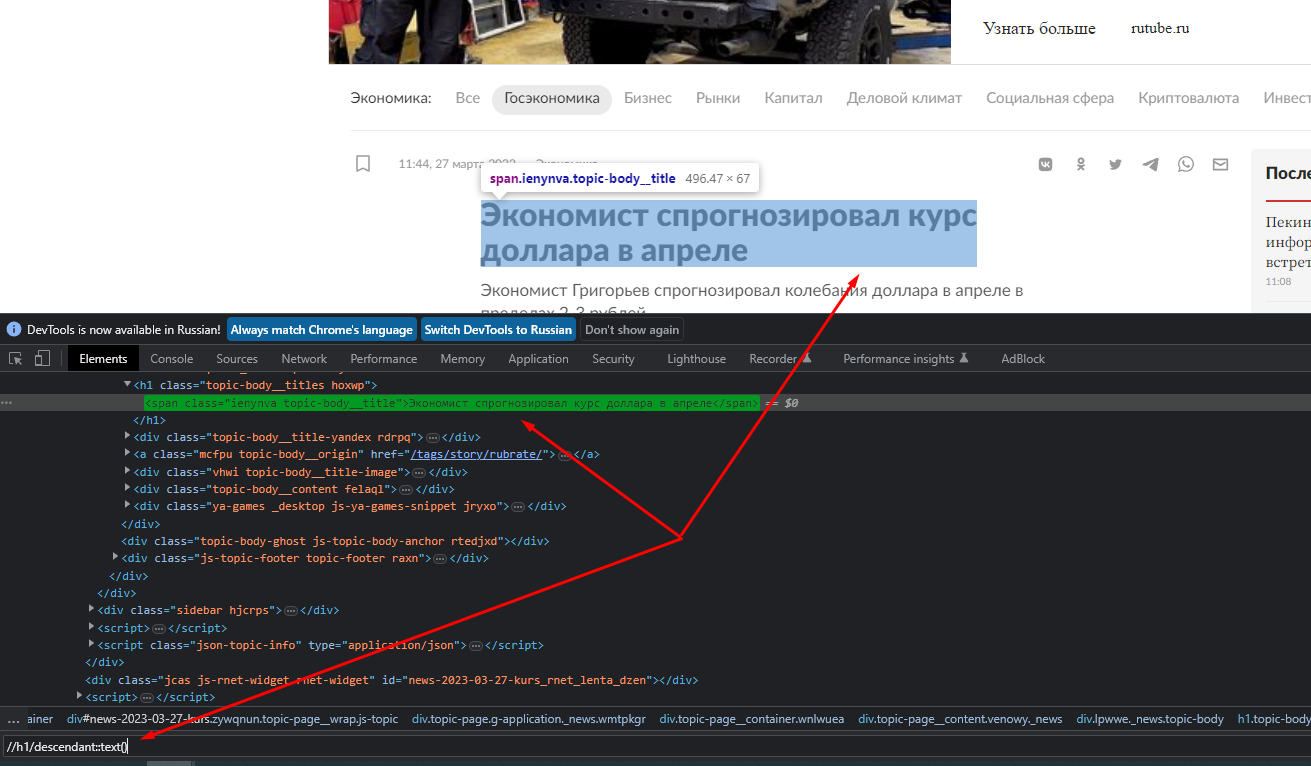Viewport: 1311px width, 766px height.
Task: Share the article on Odnoklassniki
Action: coord(1081,164)
